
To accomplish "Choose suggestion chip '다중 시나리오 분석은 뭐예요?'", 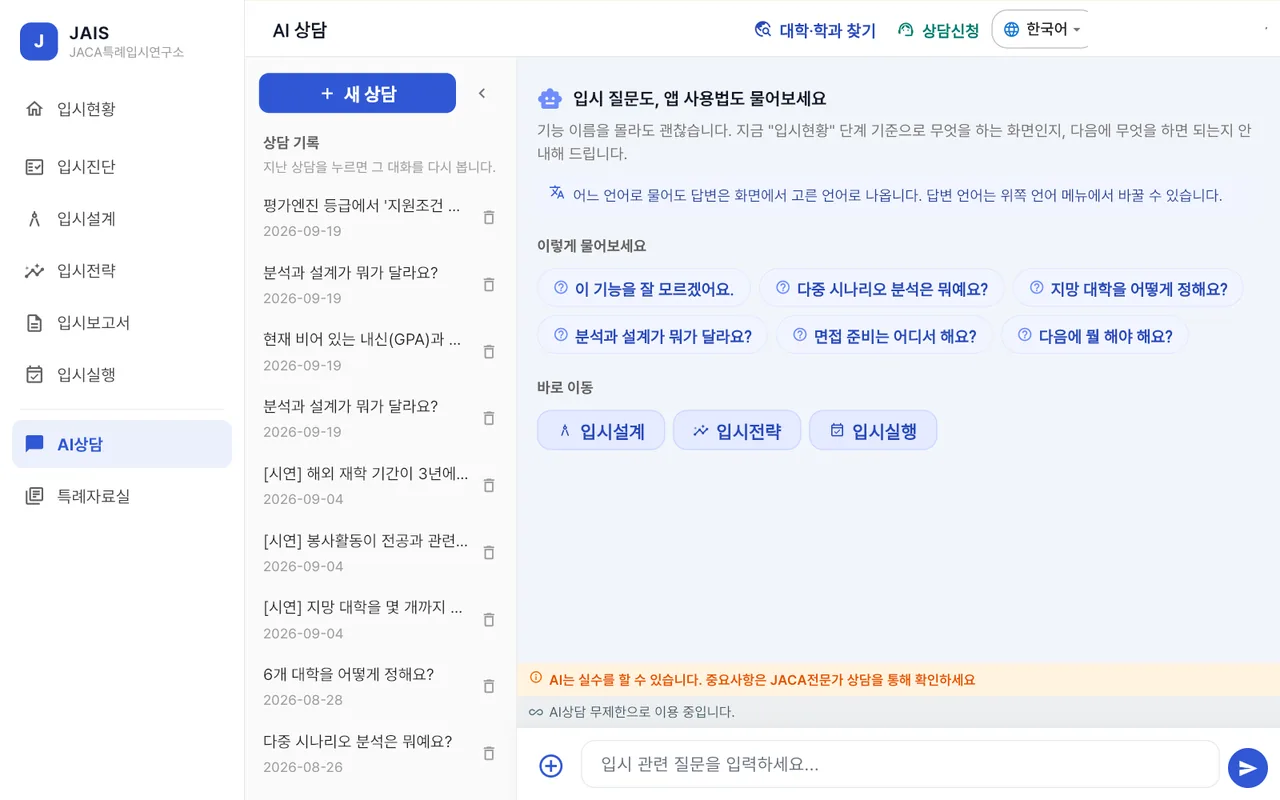I will [x=882, y=289].
